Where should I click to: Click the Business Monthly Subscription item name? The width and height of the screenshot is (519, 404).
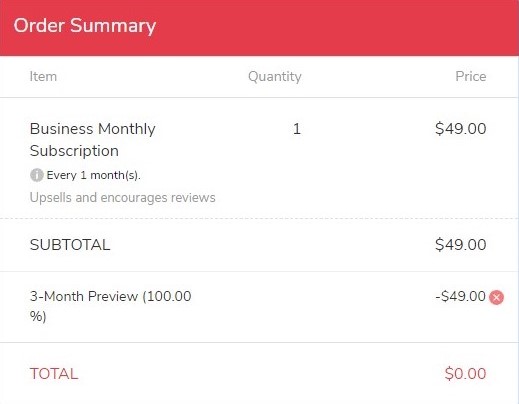coord(93,140)
